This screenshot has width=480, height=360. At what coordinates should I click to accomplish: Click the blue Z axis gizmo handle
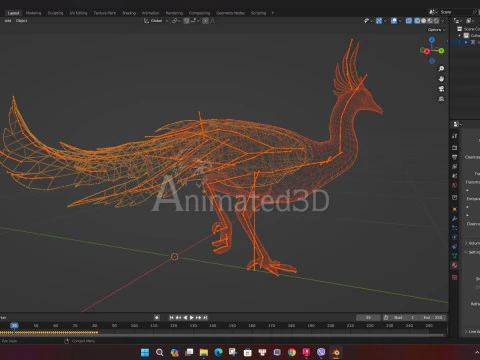click(432, 40)
